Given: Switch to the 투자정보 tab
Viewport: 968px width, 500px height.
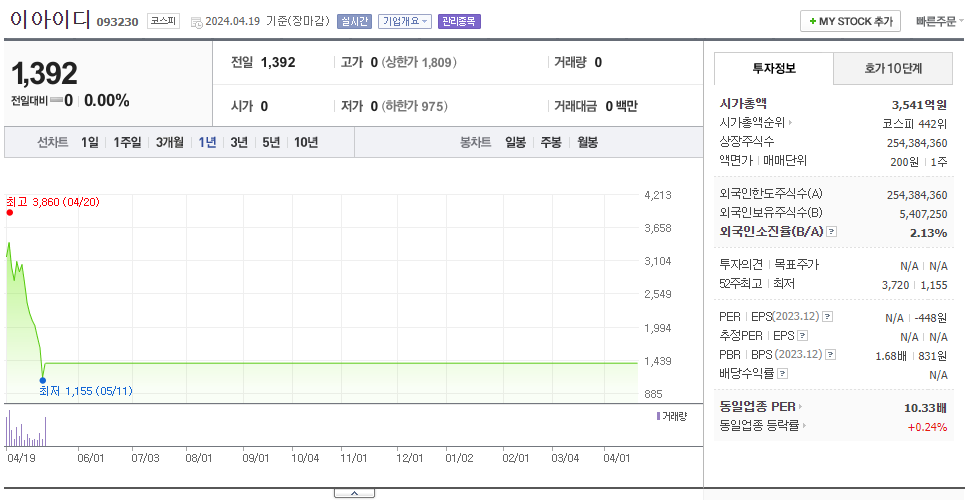Looking at the screenshot, I should pyautogui.click(x=774, y=69).
